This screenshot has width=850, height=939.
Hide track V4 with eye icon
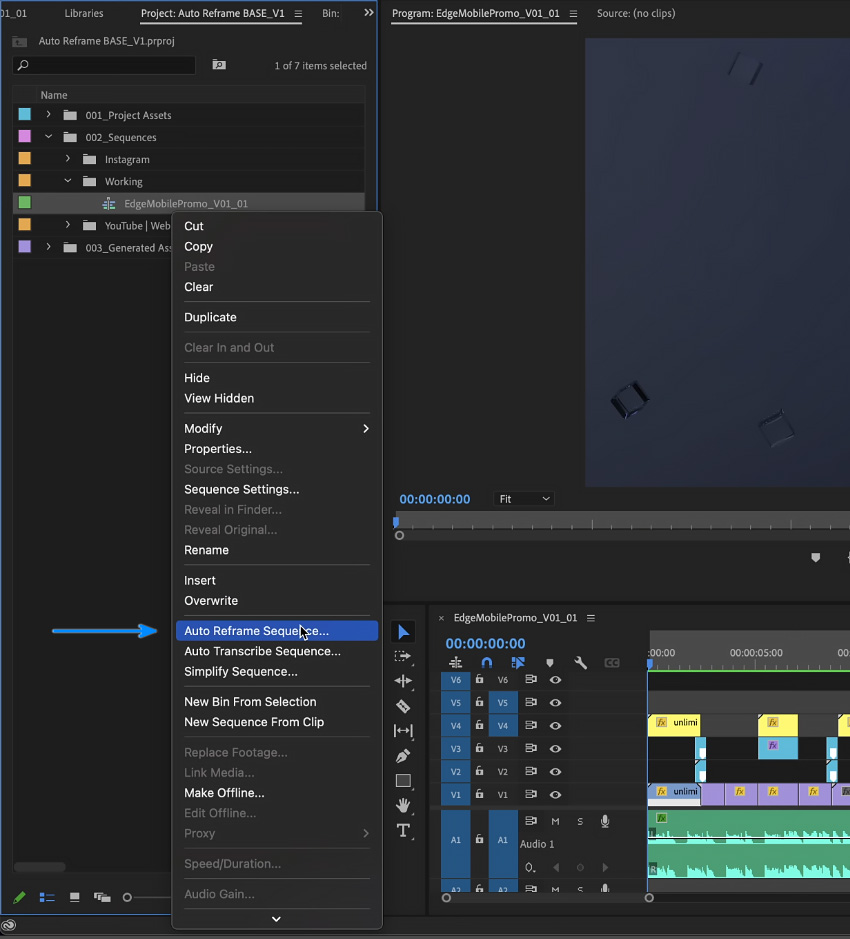555,725
